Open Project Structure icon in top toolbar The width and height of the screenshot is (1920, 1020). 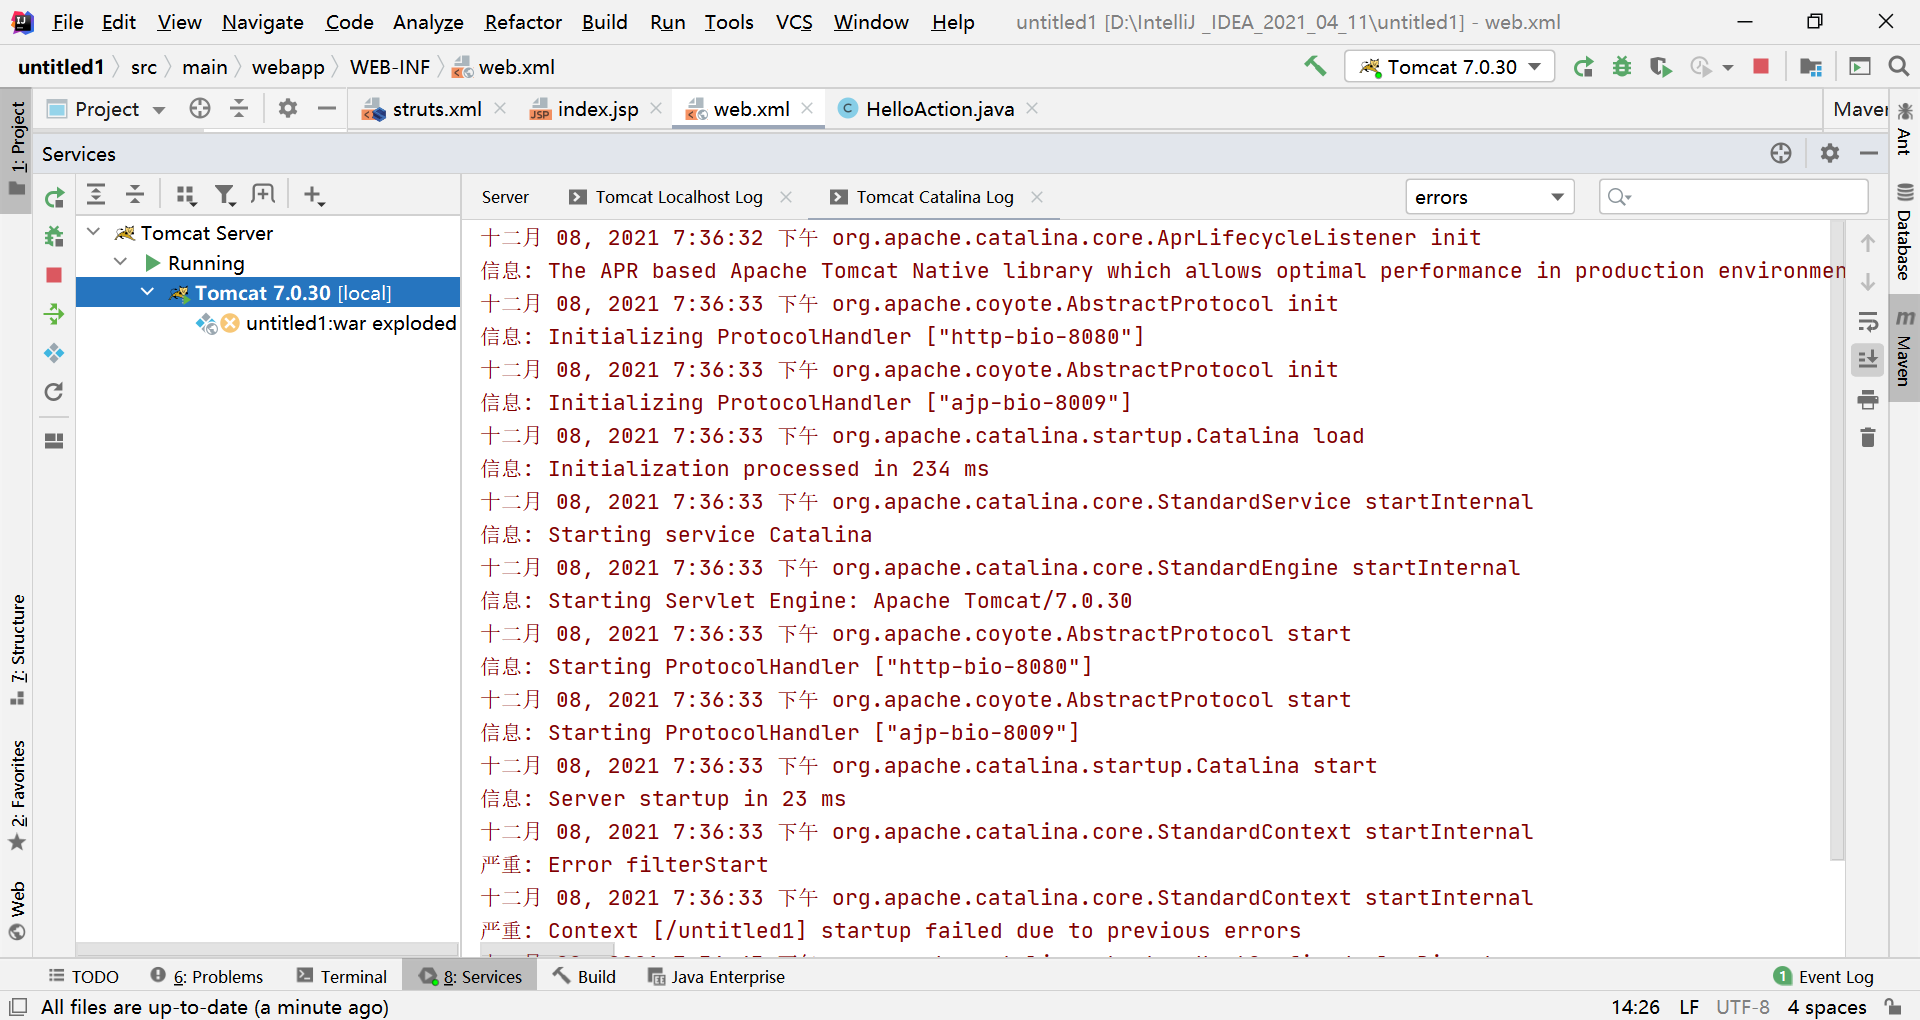[x=1810, y=67]
